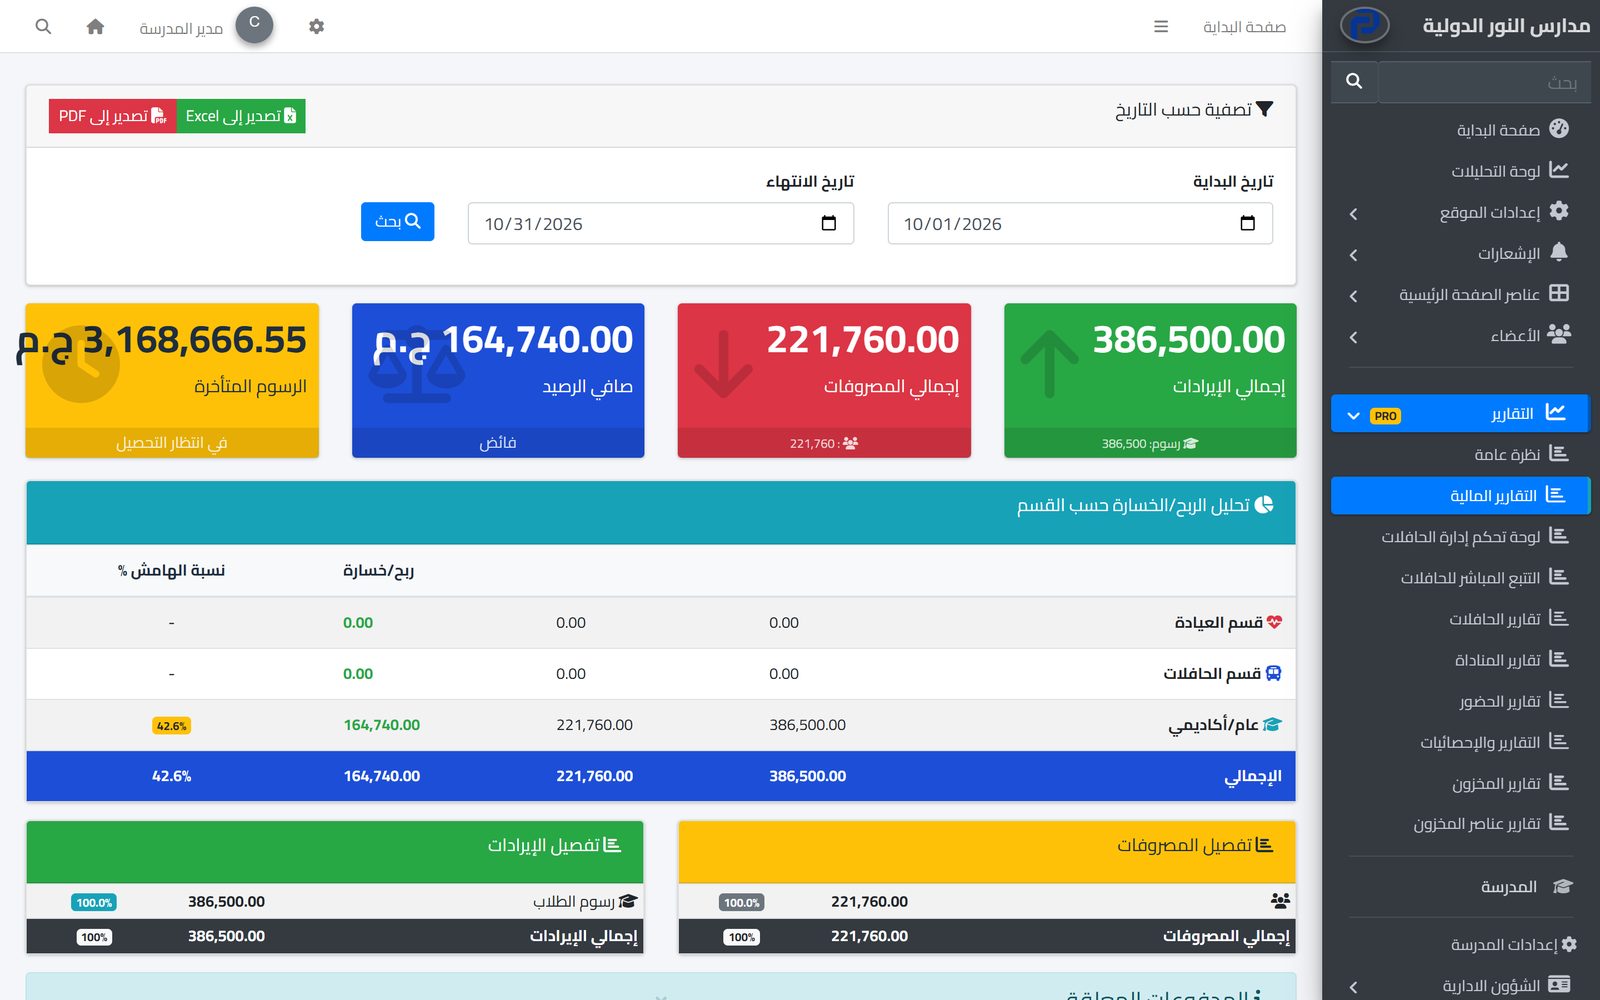The image size is (1600, 1000).
Task: Export report with تصدير إلى Excel
Action: [x=241, y=116]
